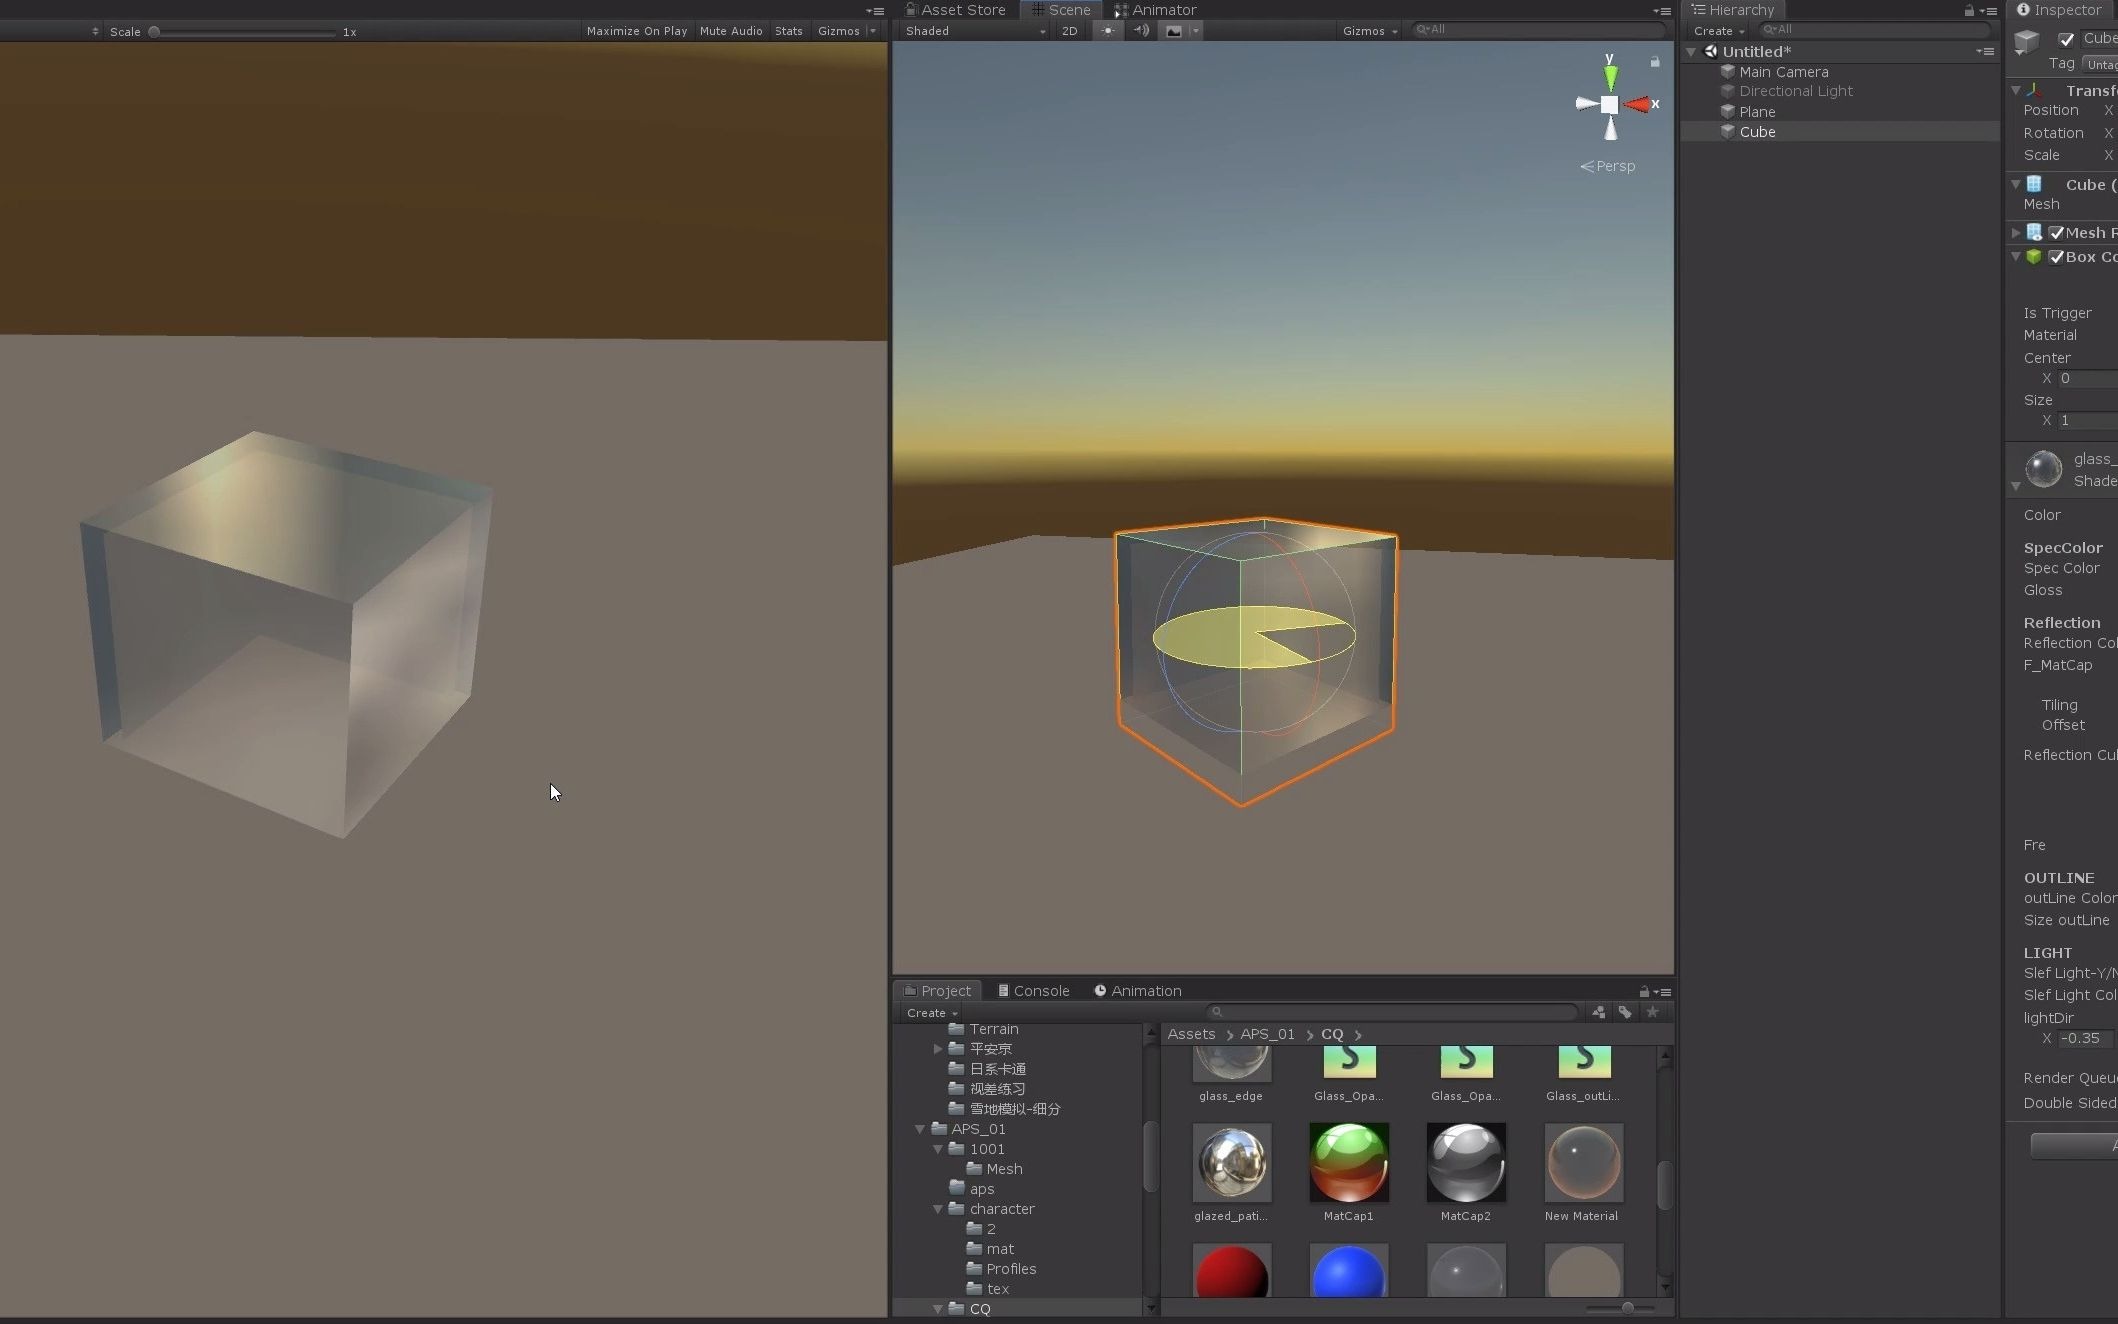Screen dimensions: 2118x1324
Task: Click scene effects image icon
Action: (x=1174, y=31)
